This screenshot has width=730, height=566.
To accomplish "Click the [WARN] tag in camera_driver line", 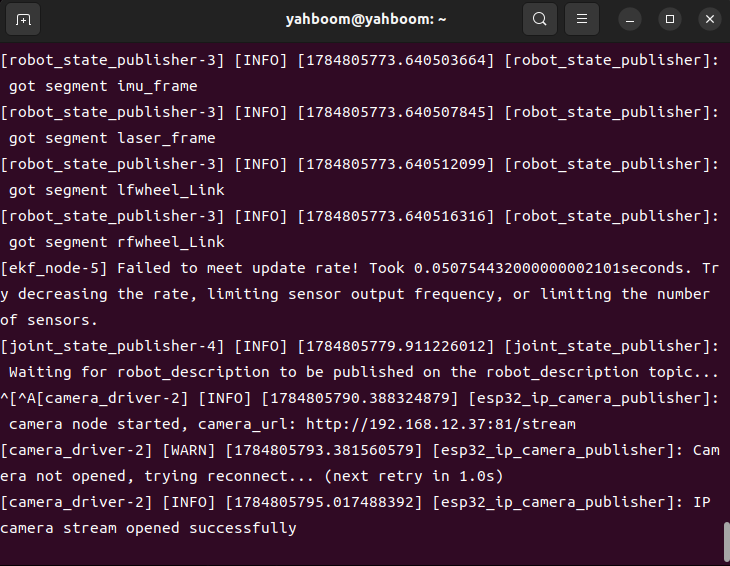I will 189,450.
